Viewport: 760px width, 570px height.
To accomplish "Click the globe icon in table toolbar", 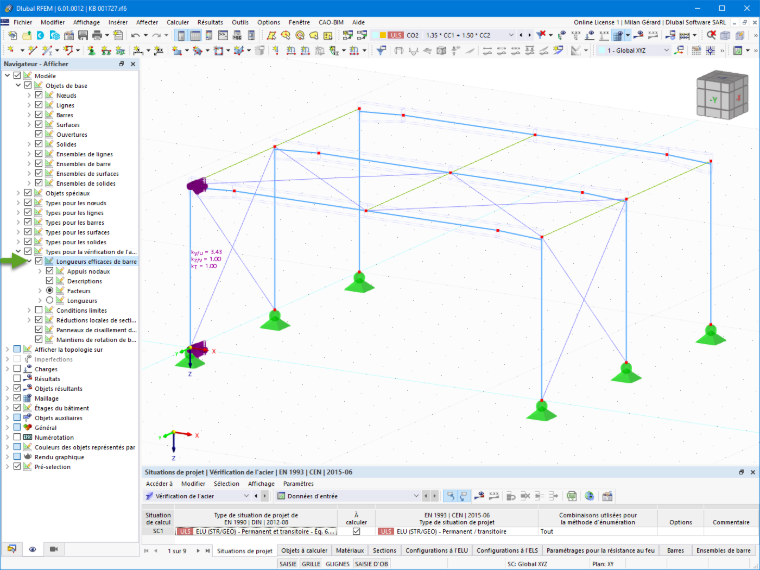I will click(589, 496).
